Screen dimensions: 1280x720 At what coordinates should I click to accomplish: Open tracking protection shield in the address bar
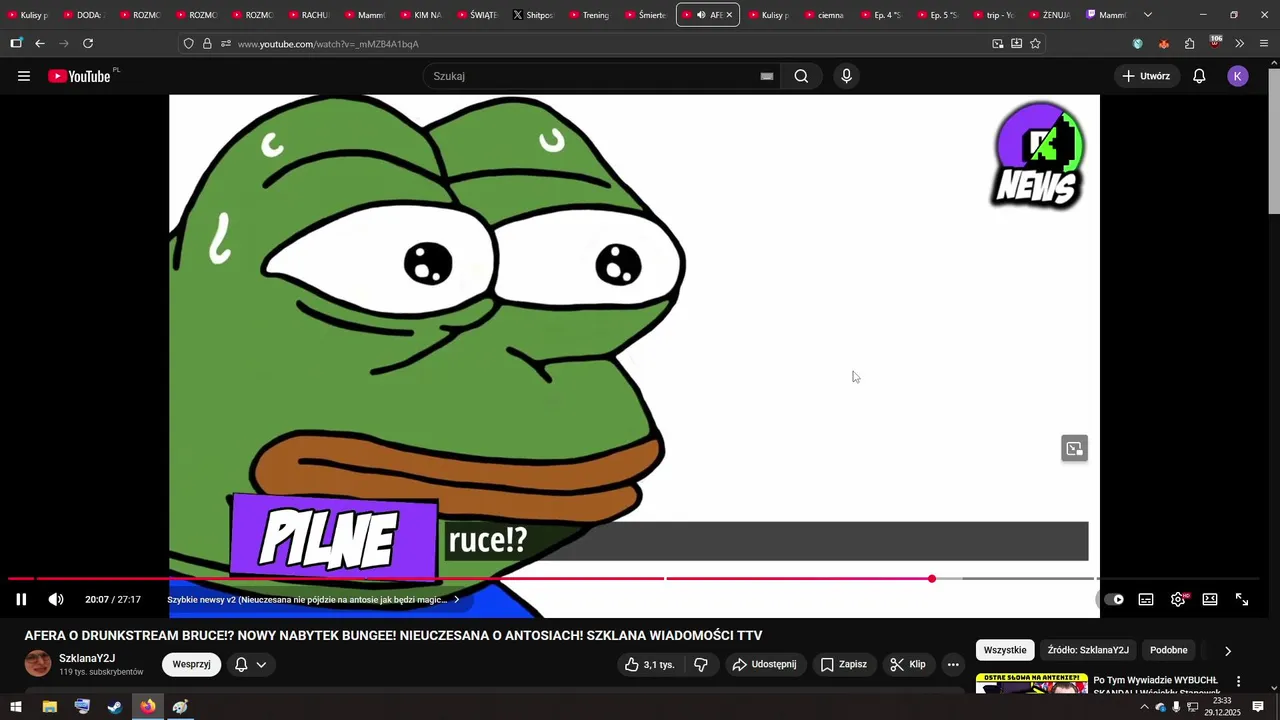188,44
